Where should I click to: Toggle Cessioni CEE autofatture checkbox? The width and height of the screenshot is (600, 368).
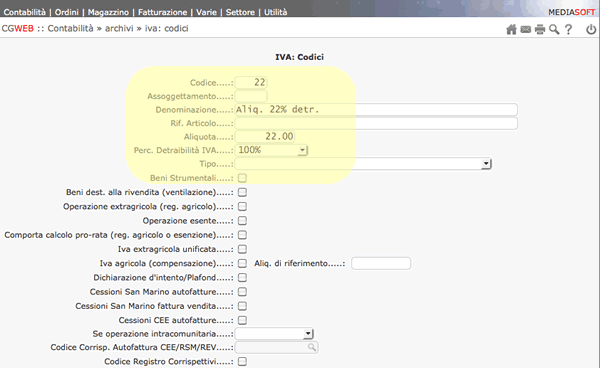pos(242,320)
